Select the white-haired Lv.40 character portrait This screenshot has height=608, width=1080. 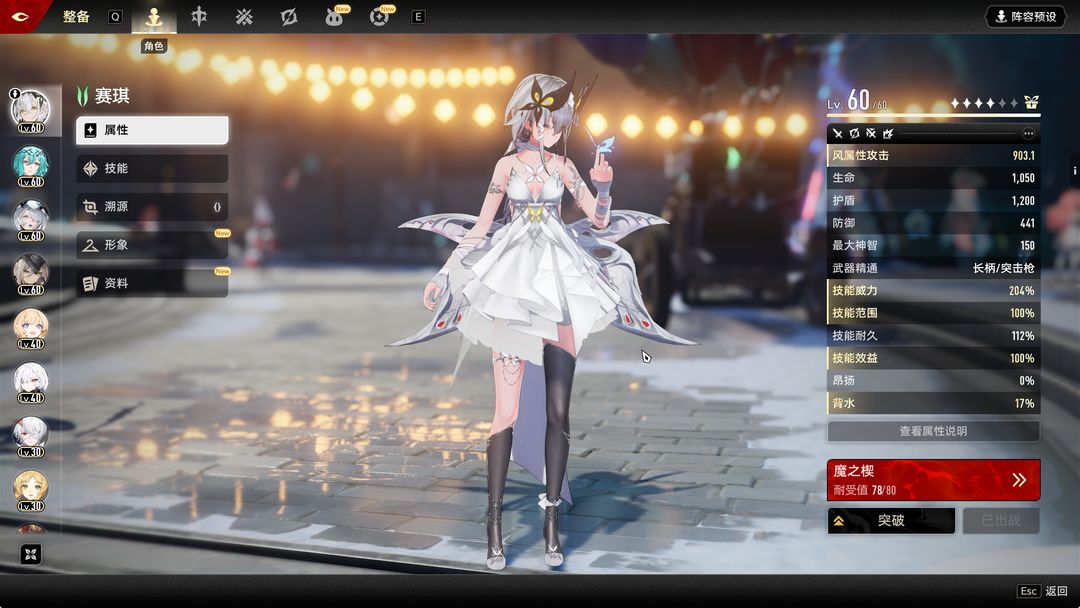31,383
